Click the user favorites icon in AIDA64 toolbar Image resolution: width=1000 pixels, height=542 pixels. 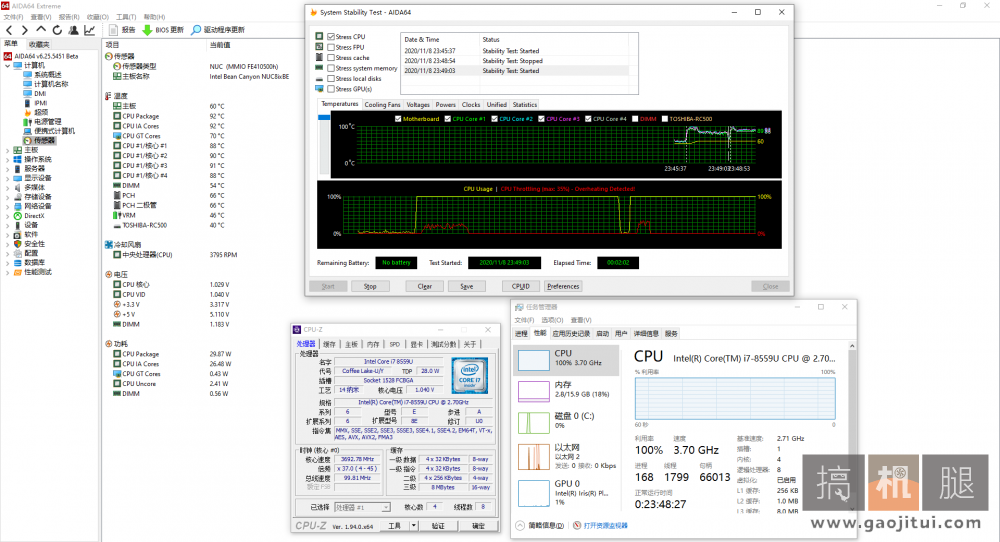(x=73, y=30)
